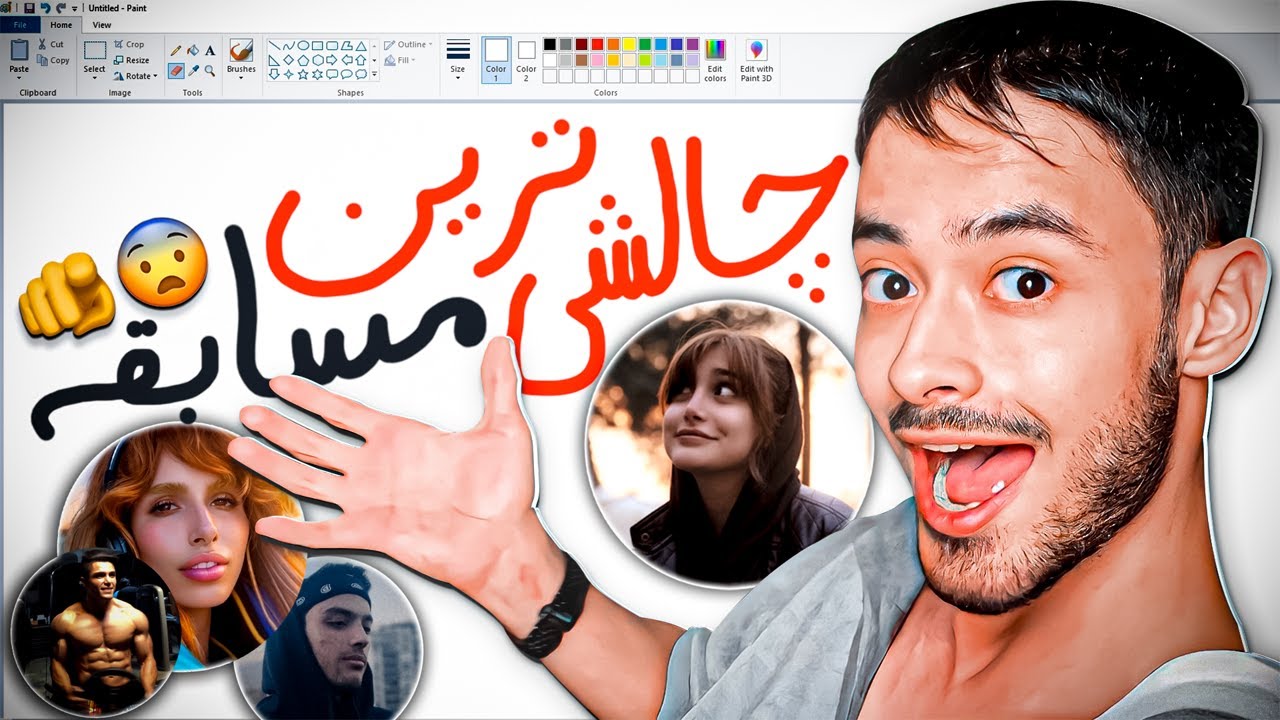Choose the Oval shape
Image resolution: width=1280 pixels, height=720 pixels.
coord(302,45)
